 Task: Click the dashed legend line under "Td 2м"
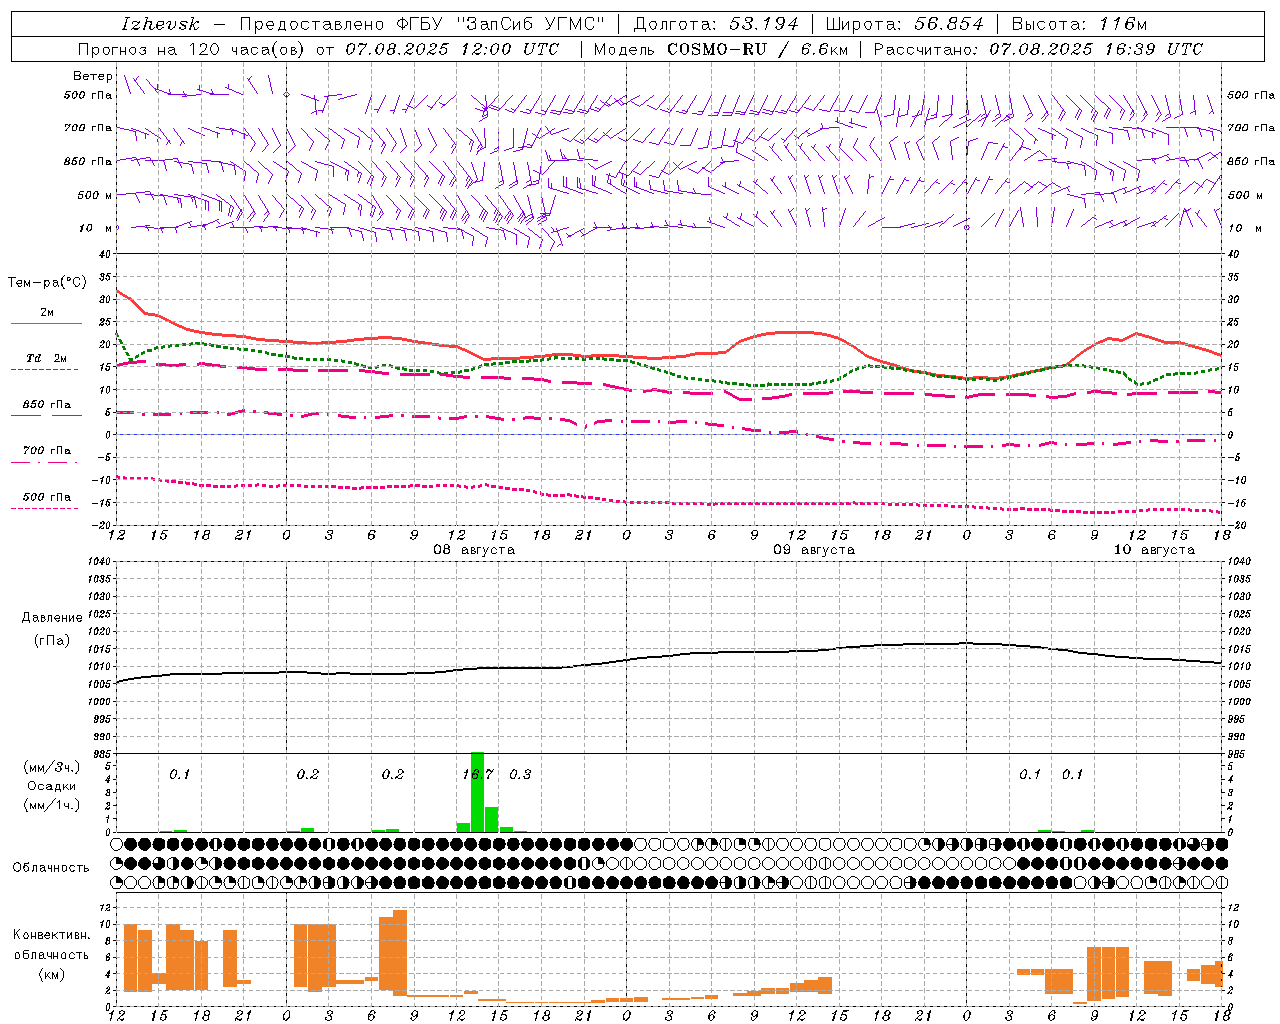pyautogui.click(x=44, y=370)
